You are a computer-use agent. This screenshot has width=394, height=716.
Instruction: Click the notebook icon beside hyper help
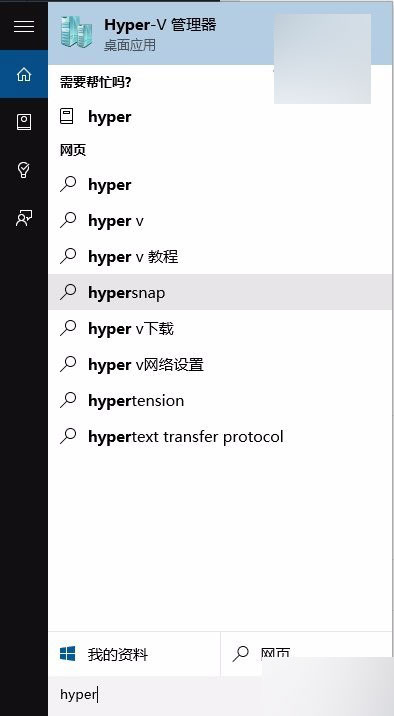67,116
